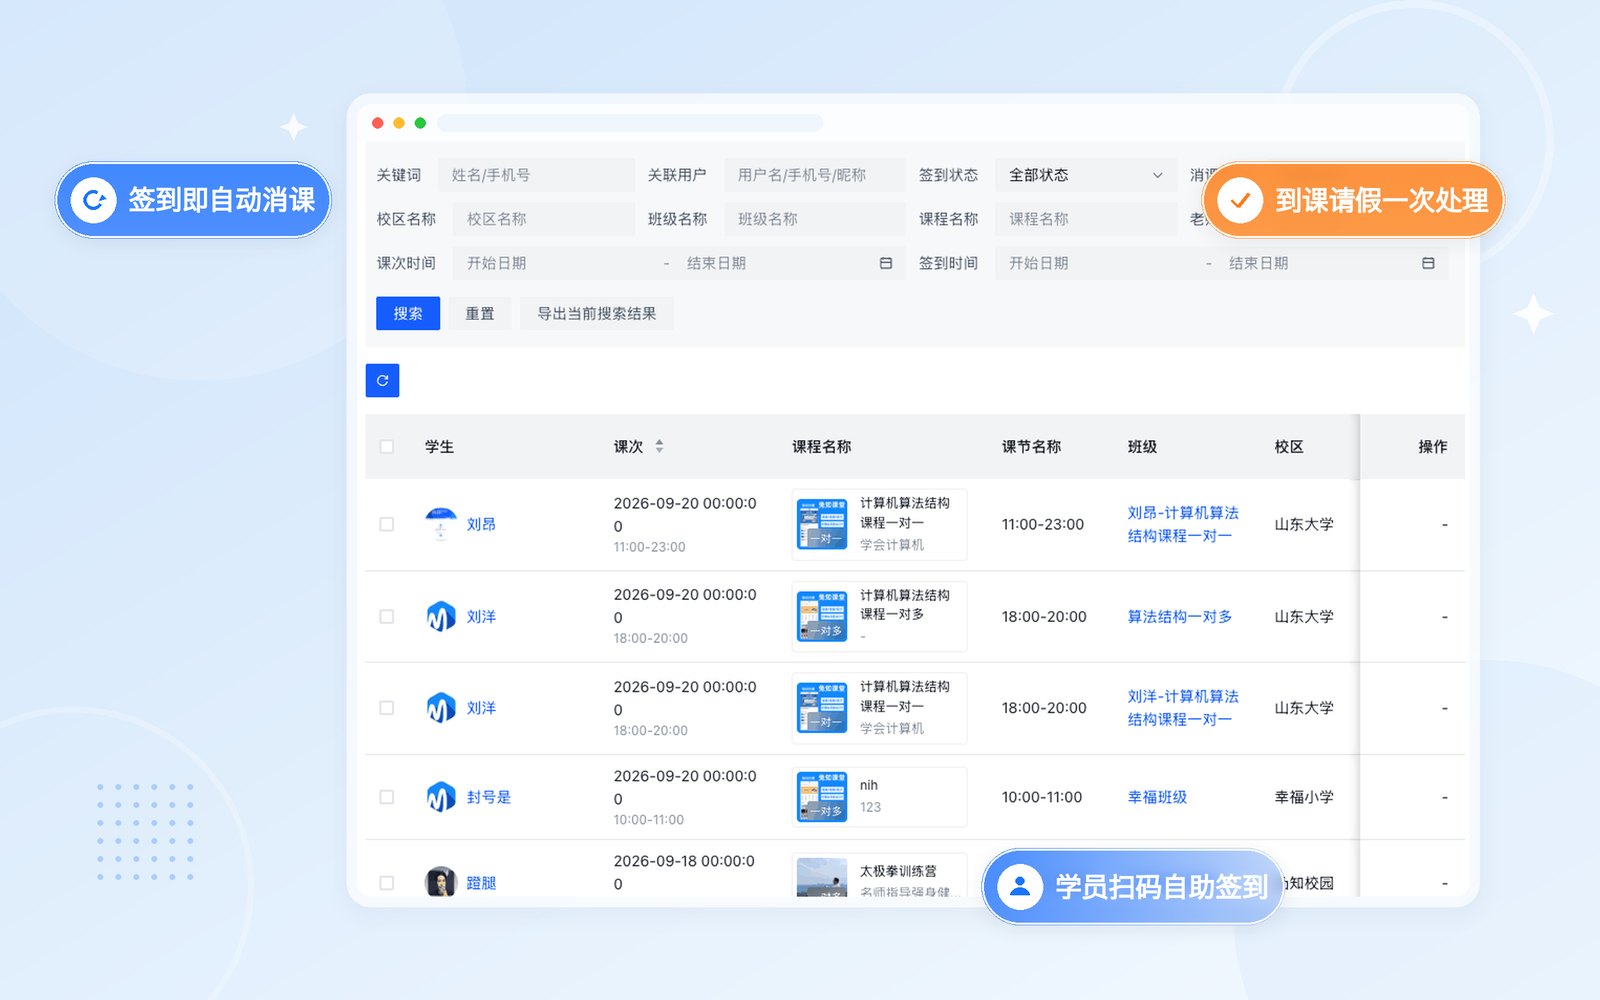Click the 幸福小学 campus cell

1304,797
